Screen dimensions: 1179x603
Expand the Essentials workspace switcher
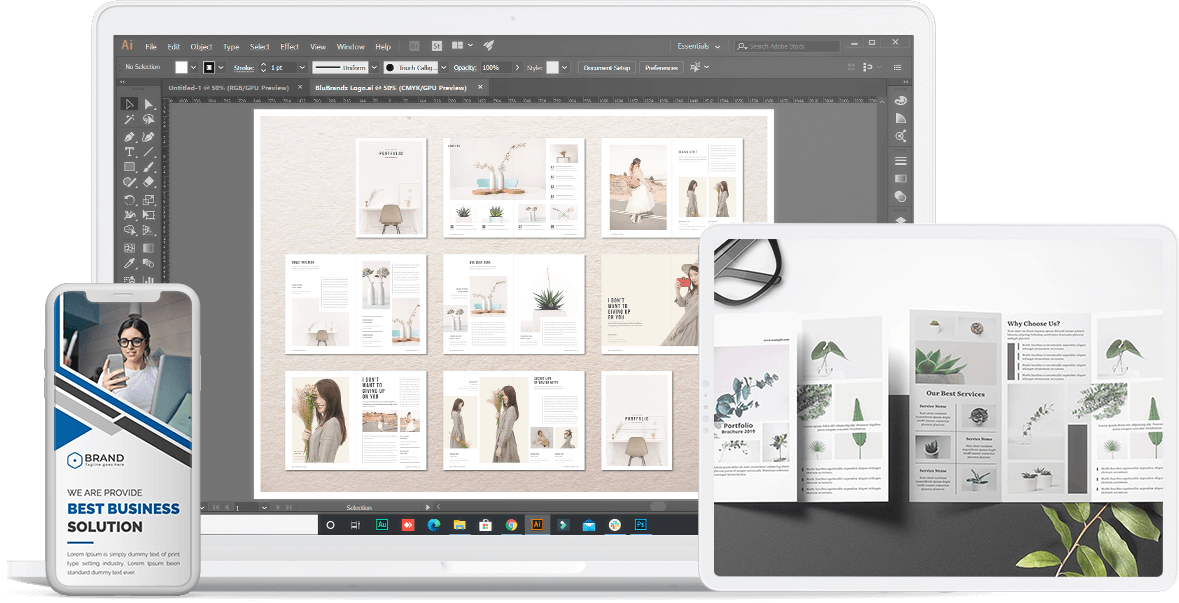click(698, 46)
